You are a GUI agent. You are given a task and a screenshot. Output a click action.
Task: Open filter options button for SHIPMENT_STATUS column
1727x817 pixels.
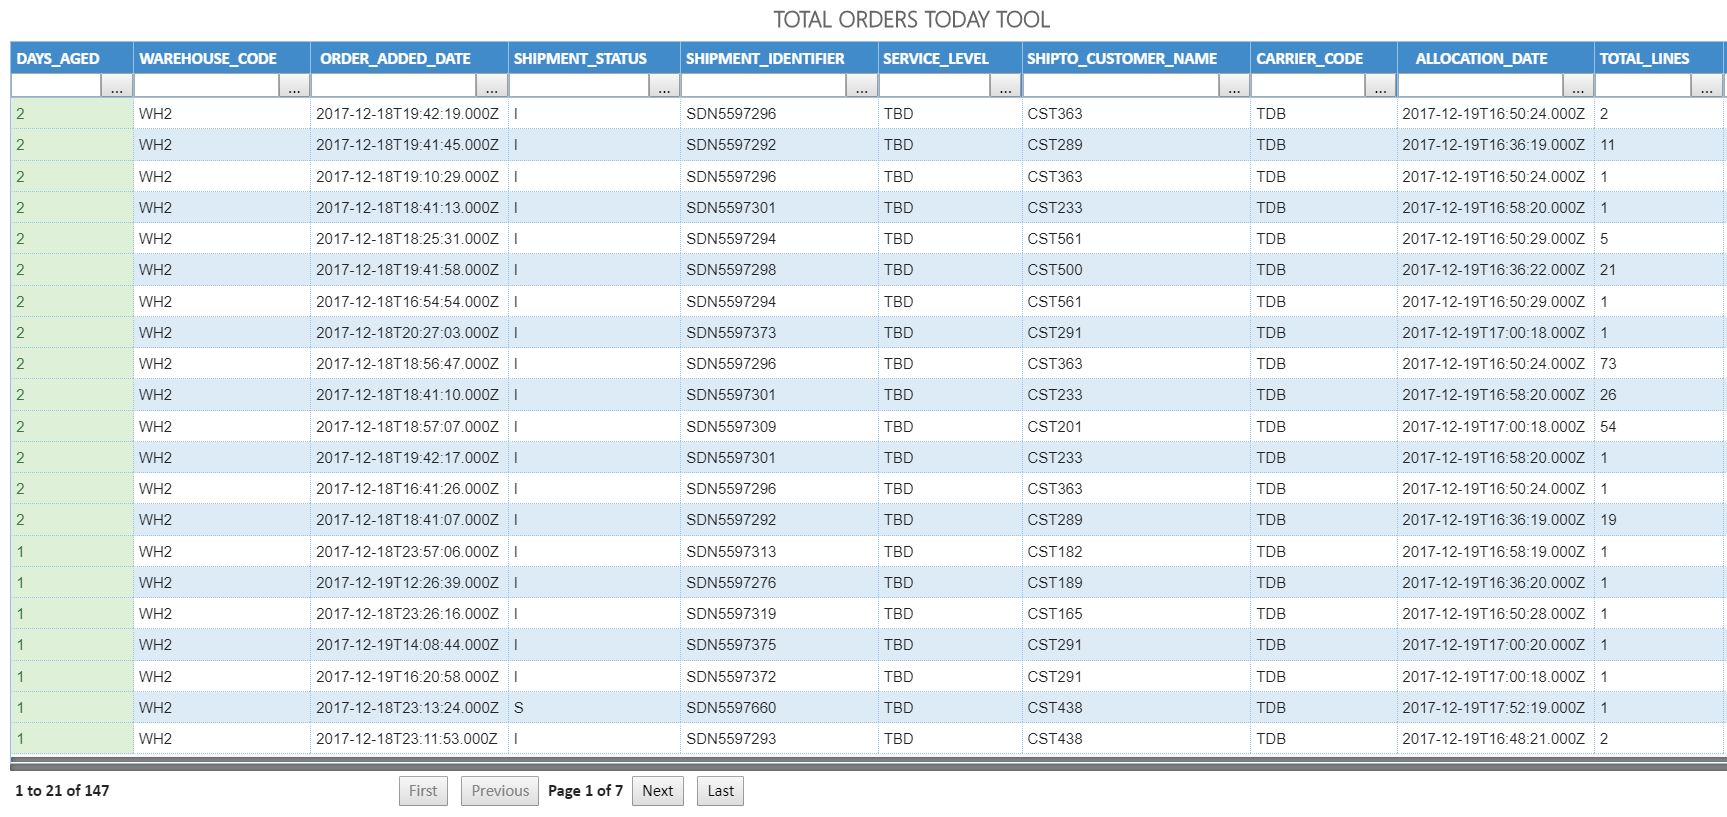click(664, 88)
